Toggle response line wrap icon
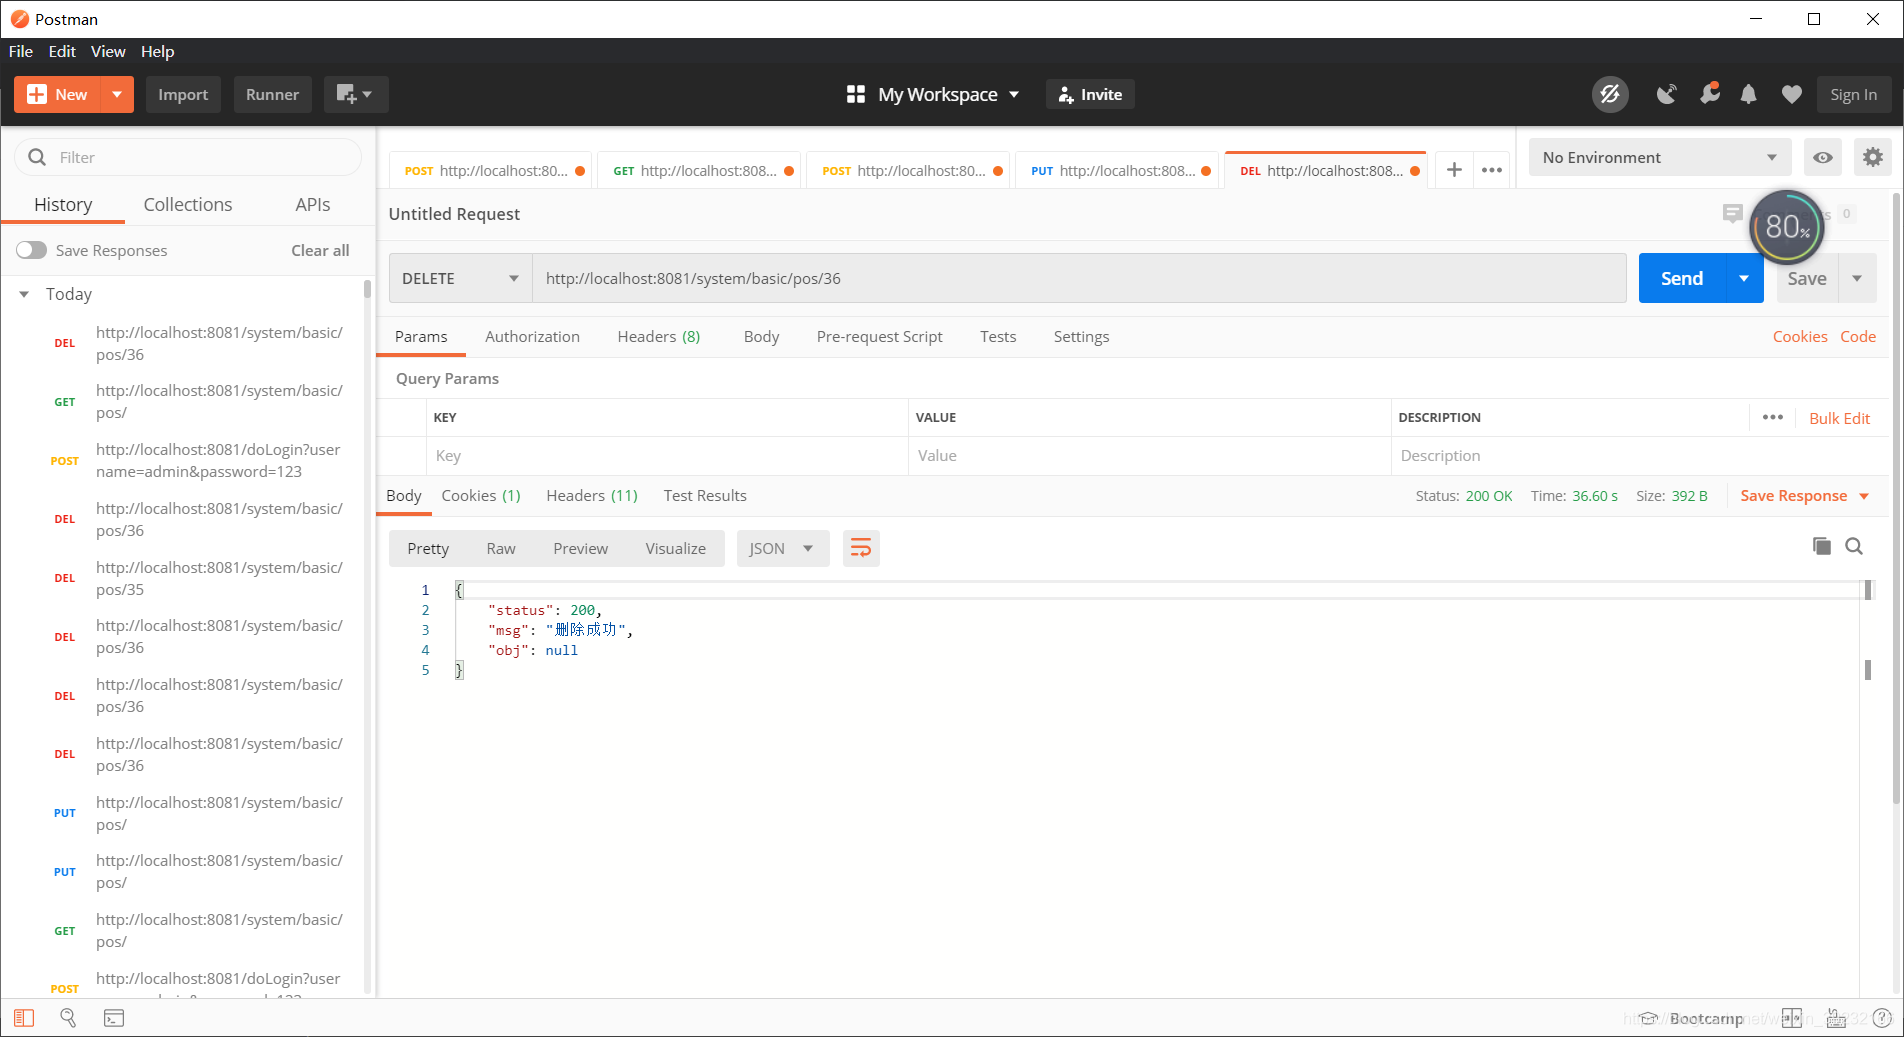 click(x=861, y=548)
